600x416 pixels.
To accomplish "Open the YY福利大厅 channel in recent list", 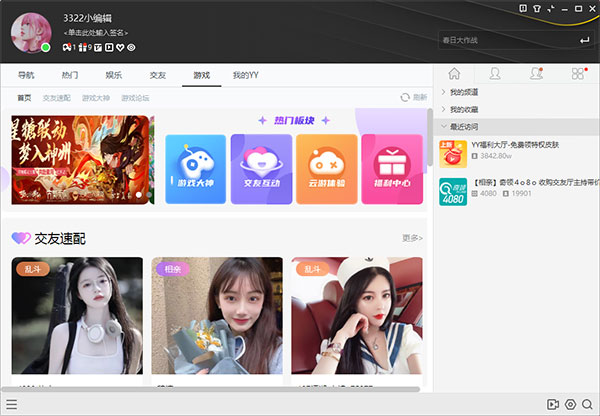I will click(x=520, y=144).
